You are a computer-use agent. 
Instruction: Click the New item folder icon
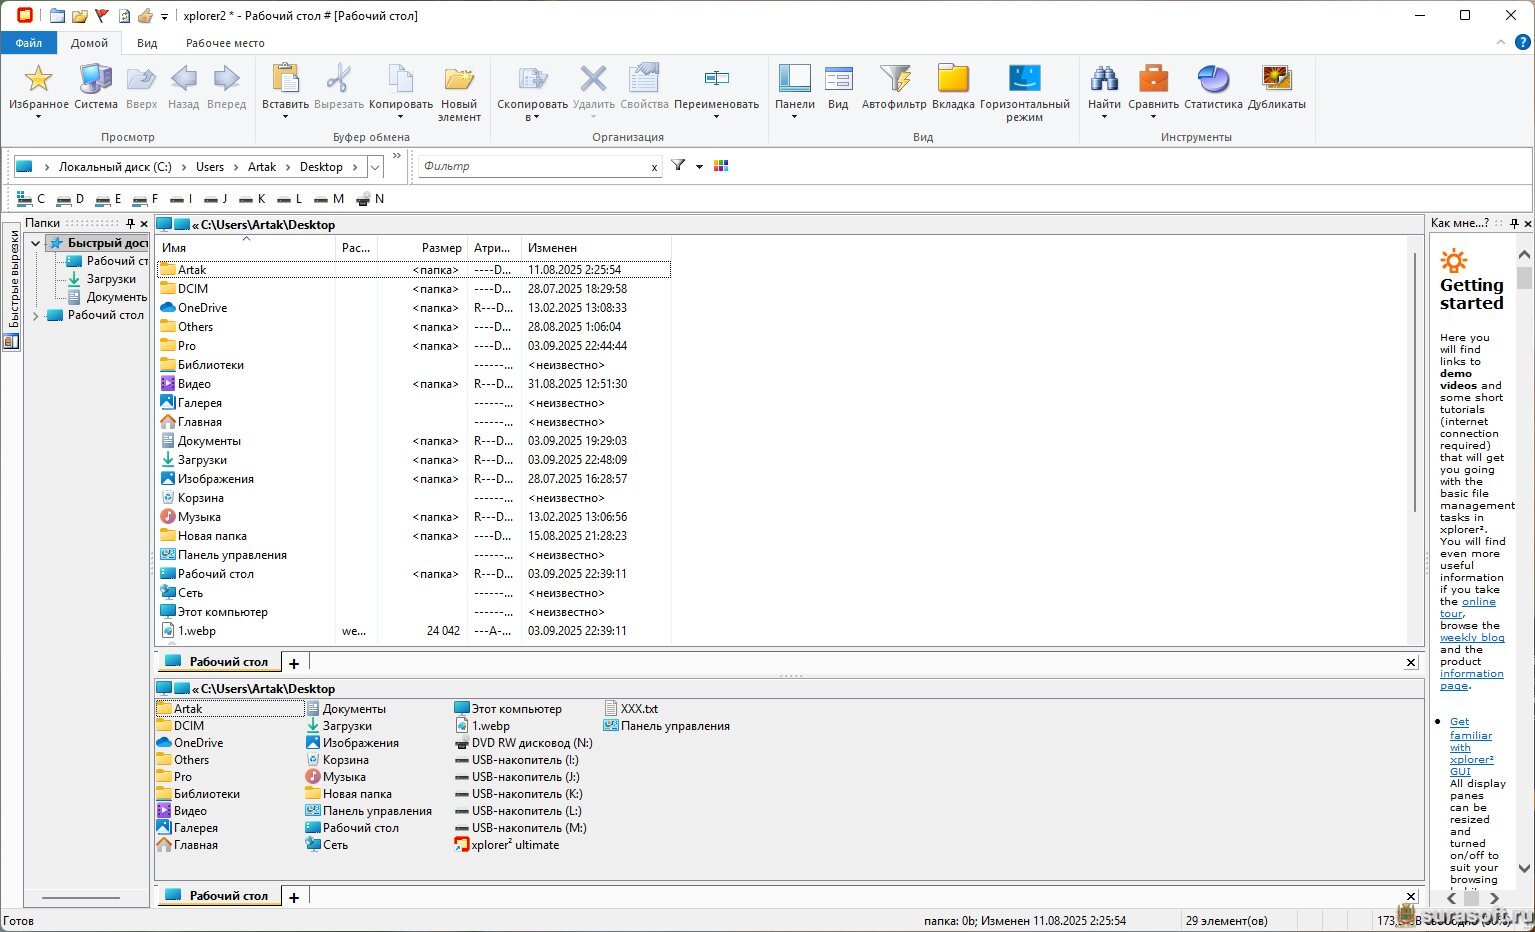point(459,80)
